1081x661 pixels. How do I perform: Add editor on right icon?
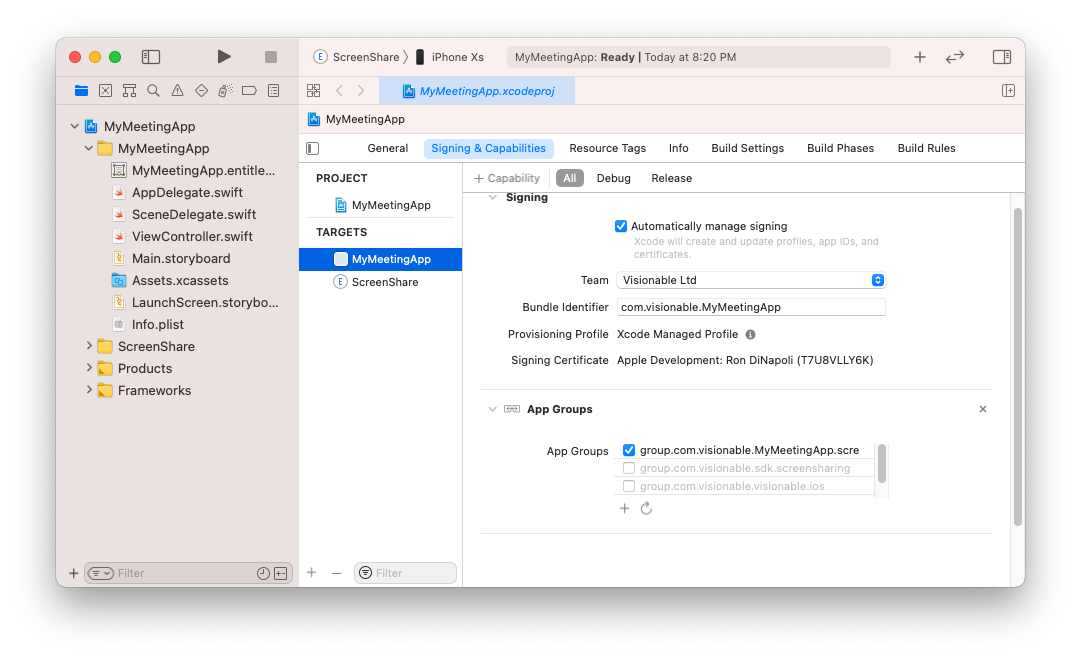(1008, 90)
